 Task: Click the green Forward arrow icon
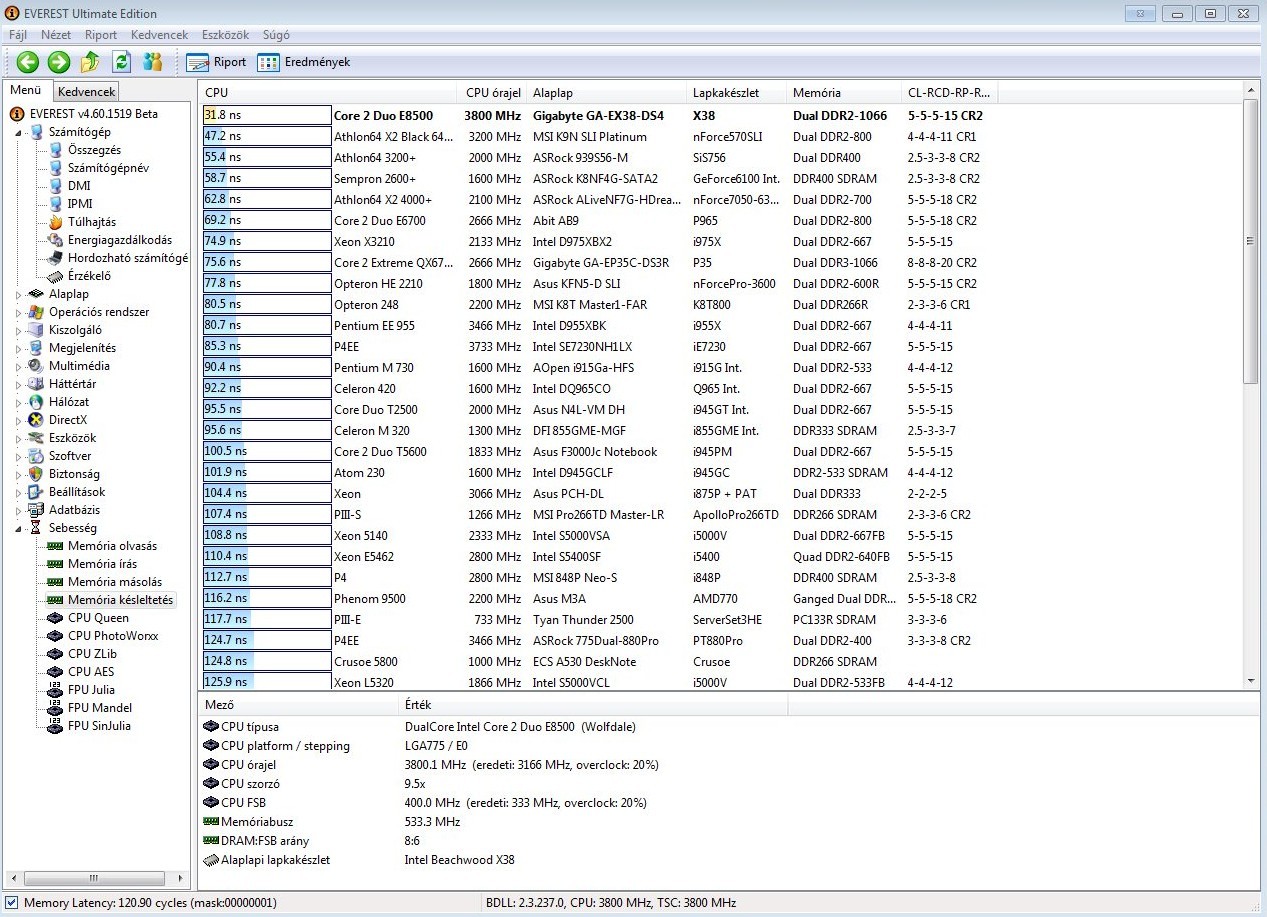point(59,62)
